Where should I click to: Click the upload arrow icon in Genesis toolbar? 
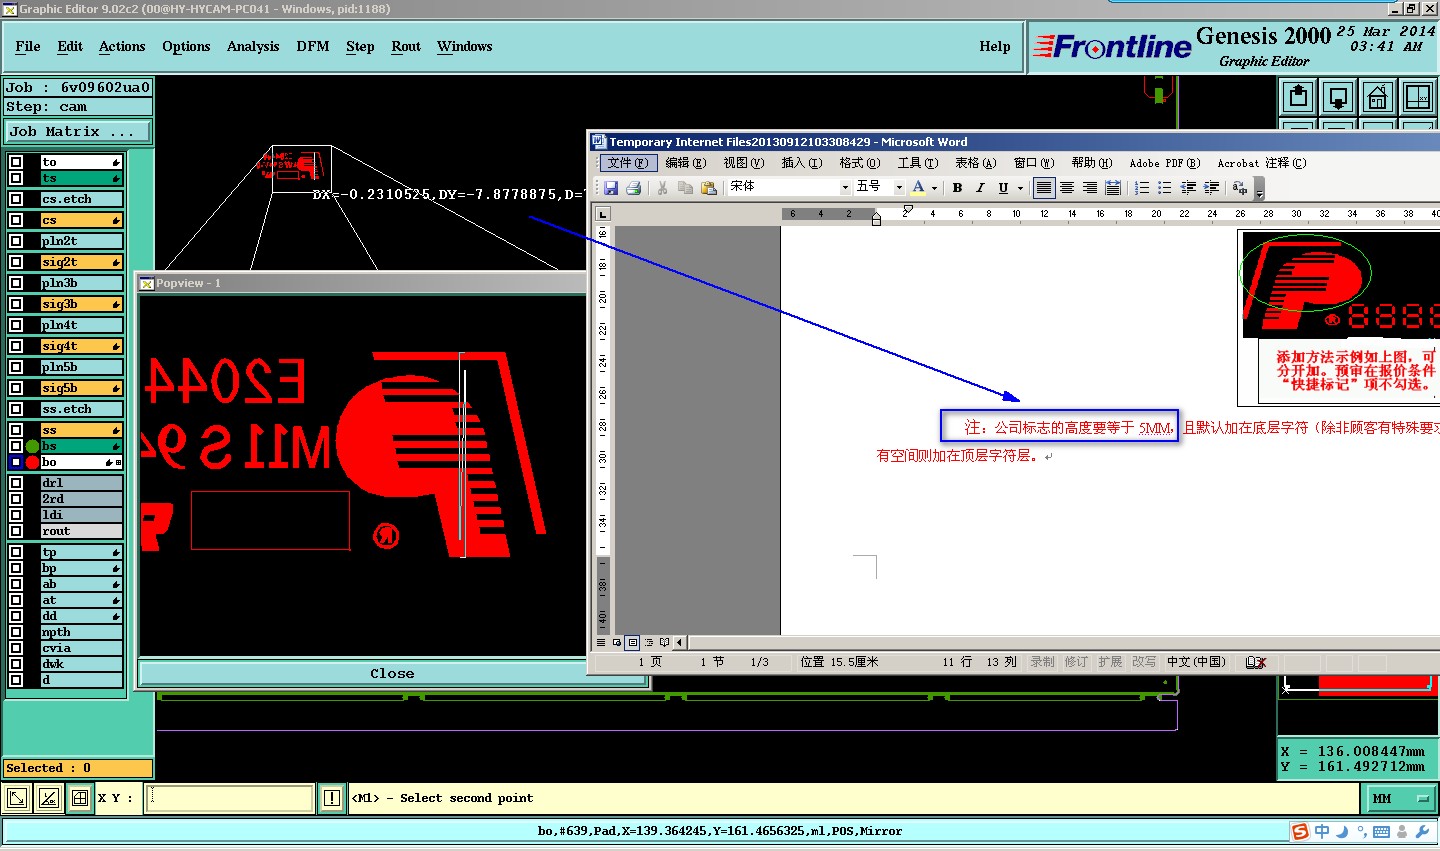pos(1298,97)
